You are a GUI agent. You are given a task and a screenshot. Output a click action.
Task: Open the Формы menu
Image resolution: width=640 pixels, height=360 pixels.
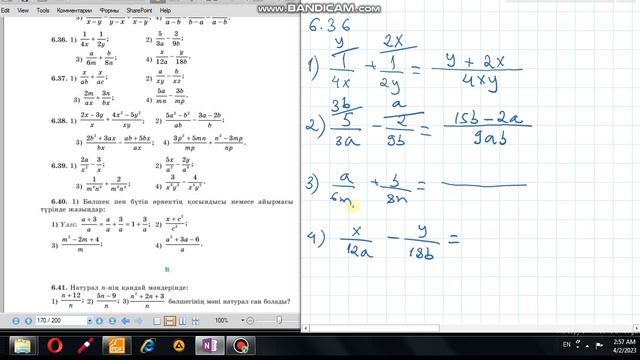point(109,10)
